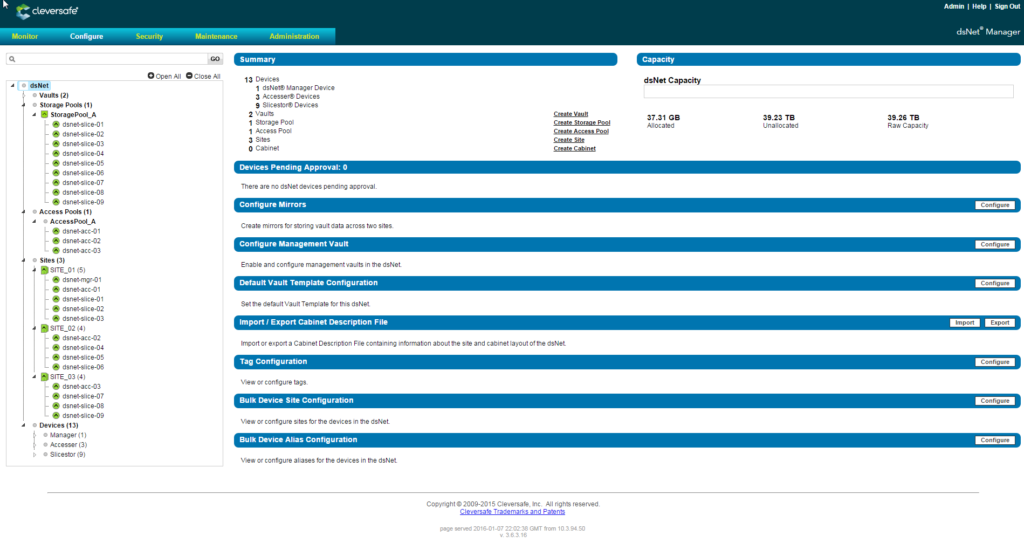1024x550 pixels.
Task: Click Configure for Default Vault Template Configuration
Action: 995,283
